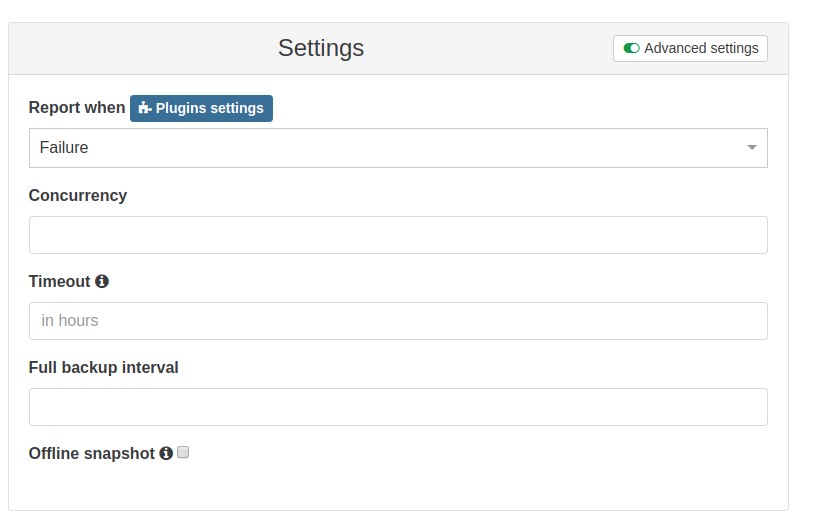
Task: Focus the Concurrency input field
Action: [398, 235]
